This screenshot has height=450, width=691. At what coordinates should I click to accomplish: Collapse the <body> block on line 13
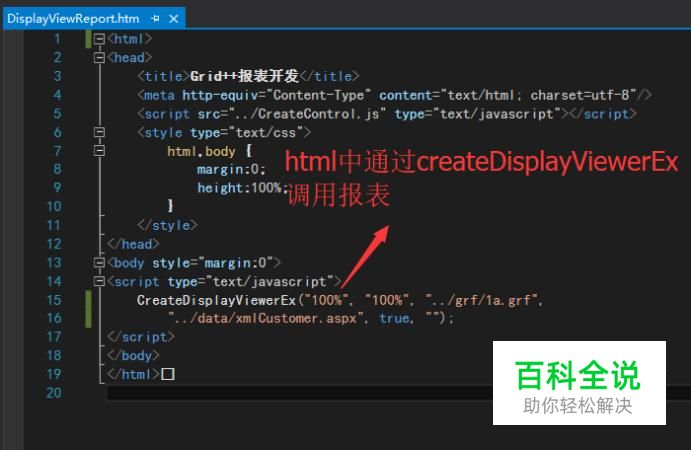99,263
